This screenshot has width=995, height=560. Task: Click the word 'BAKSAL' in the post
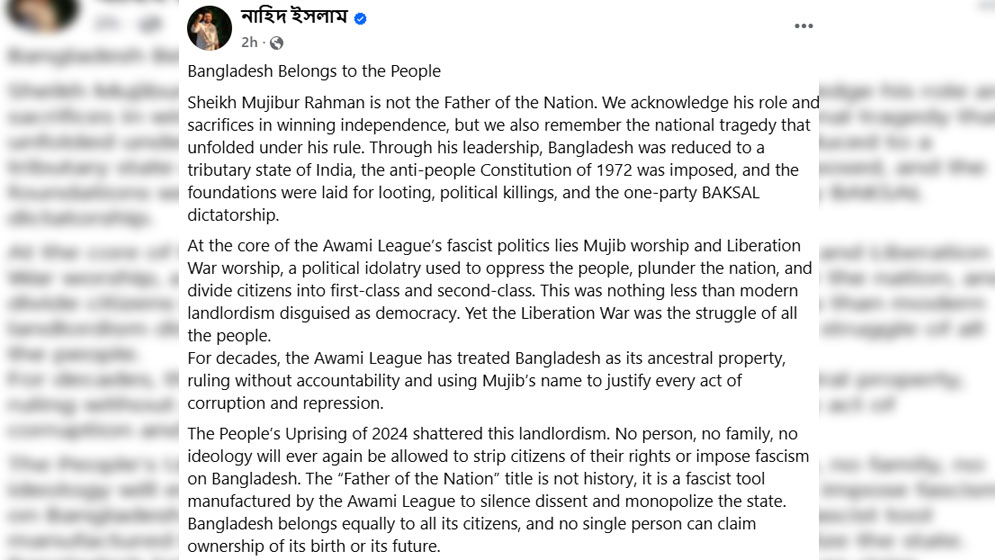tap(730, 192)
